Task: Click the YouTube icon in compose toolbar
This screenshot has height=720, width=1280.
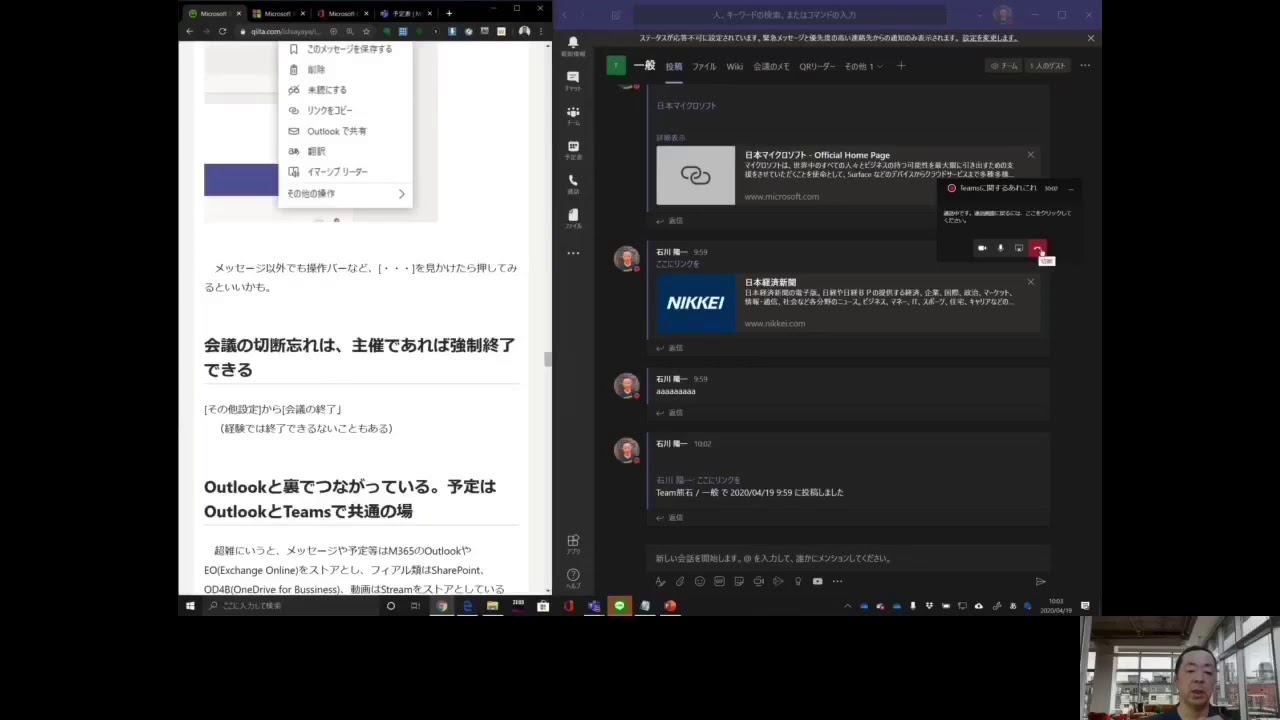Action: click(x=817, y=581)
